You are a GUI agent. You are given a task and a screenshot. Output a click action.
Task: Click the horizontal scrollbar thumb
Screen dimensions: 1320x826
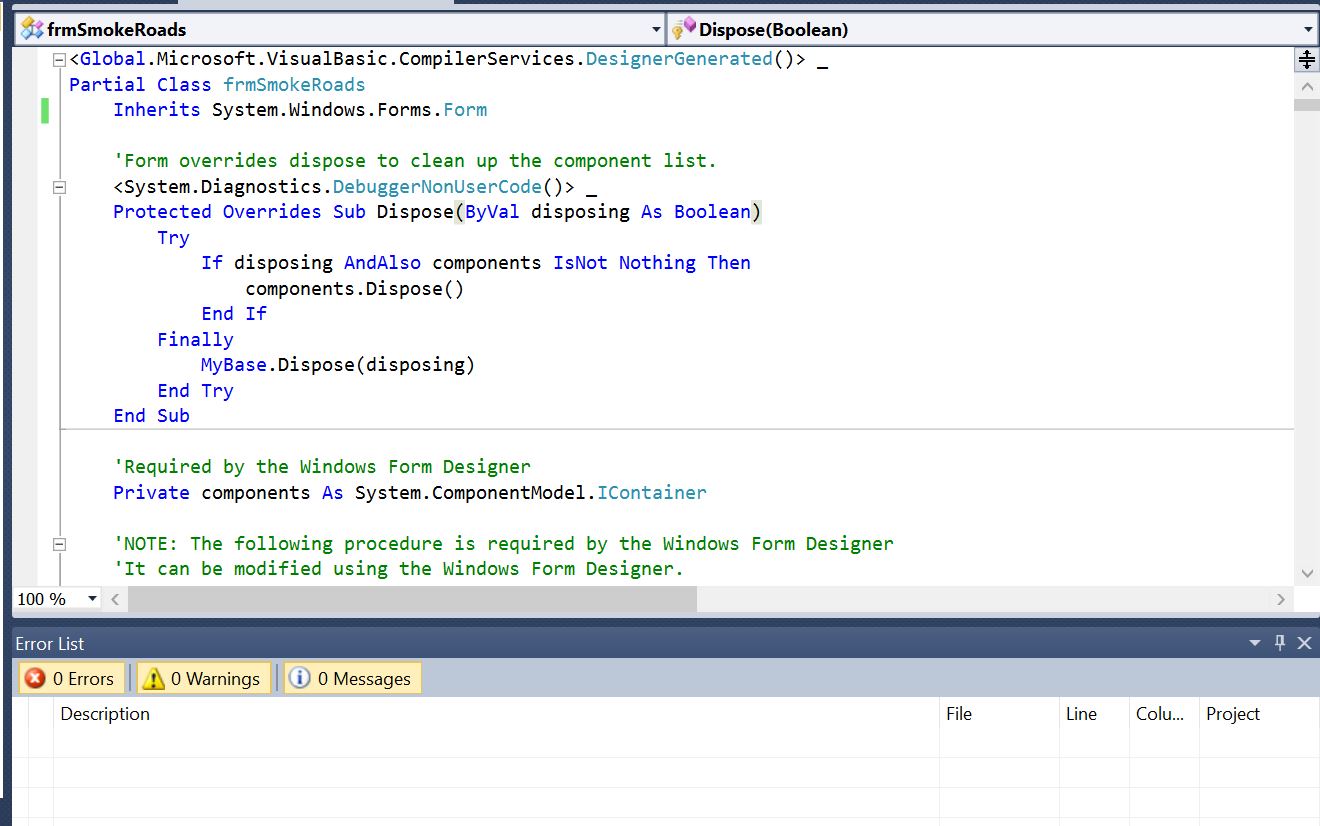point(412,599)
